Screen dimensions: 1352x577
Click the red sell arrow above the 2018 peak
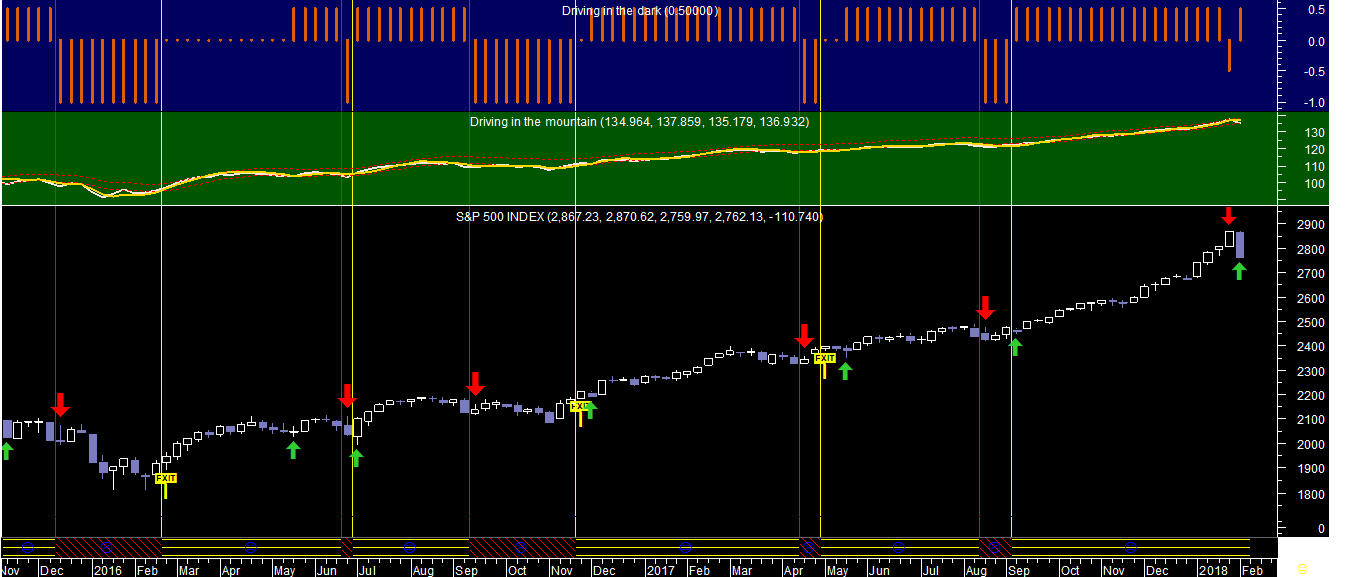pyautogui.click(x=1229, y=216)
